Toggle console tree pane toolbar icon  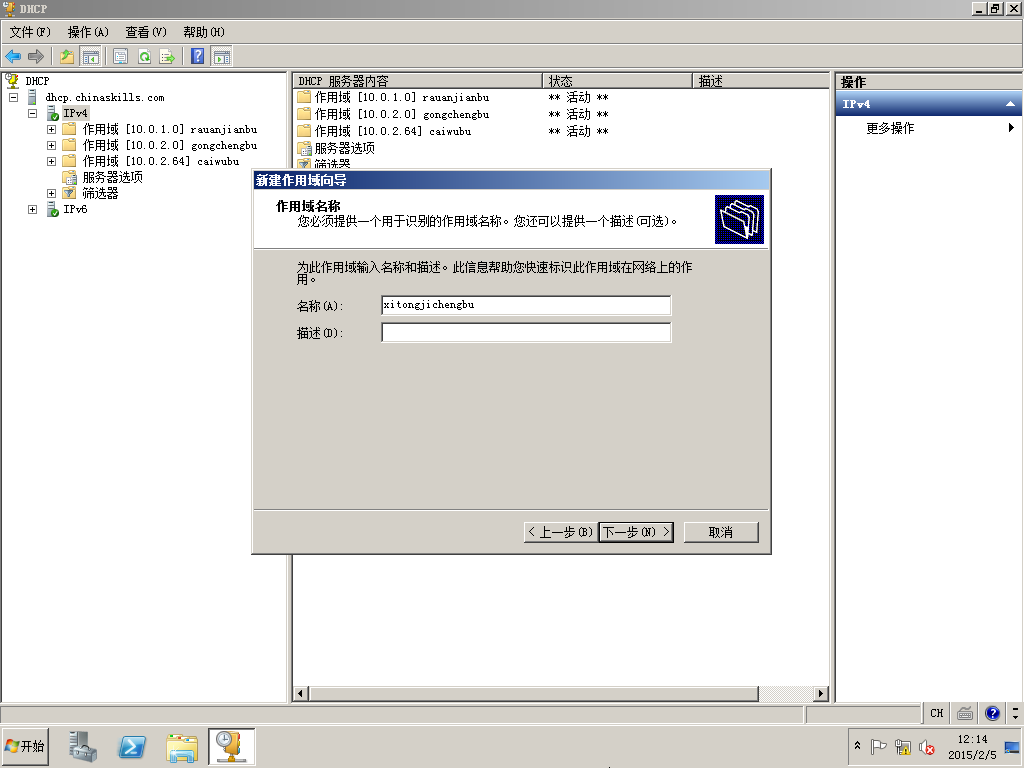[90, 57]
